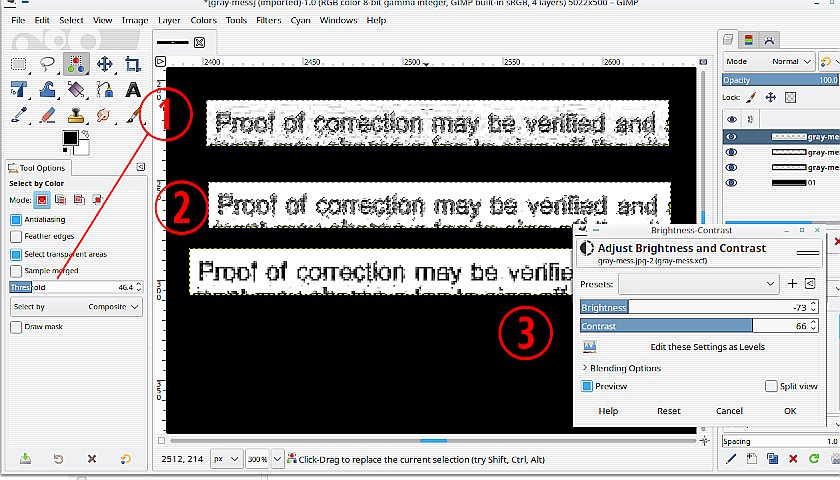The image size is (840, 480).
Task: Select the Eraser tool
Action: point(48,115)
